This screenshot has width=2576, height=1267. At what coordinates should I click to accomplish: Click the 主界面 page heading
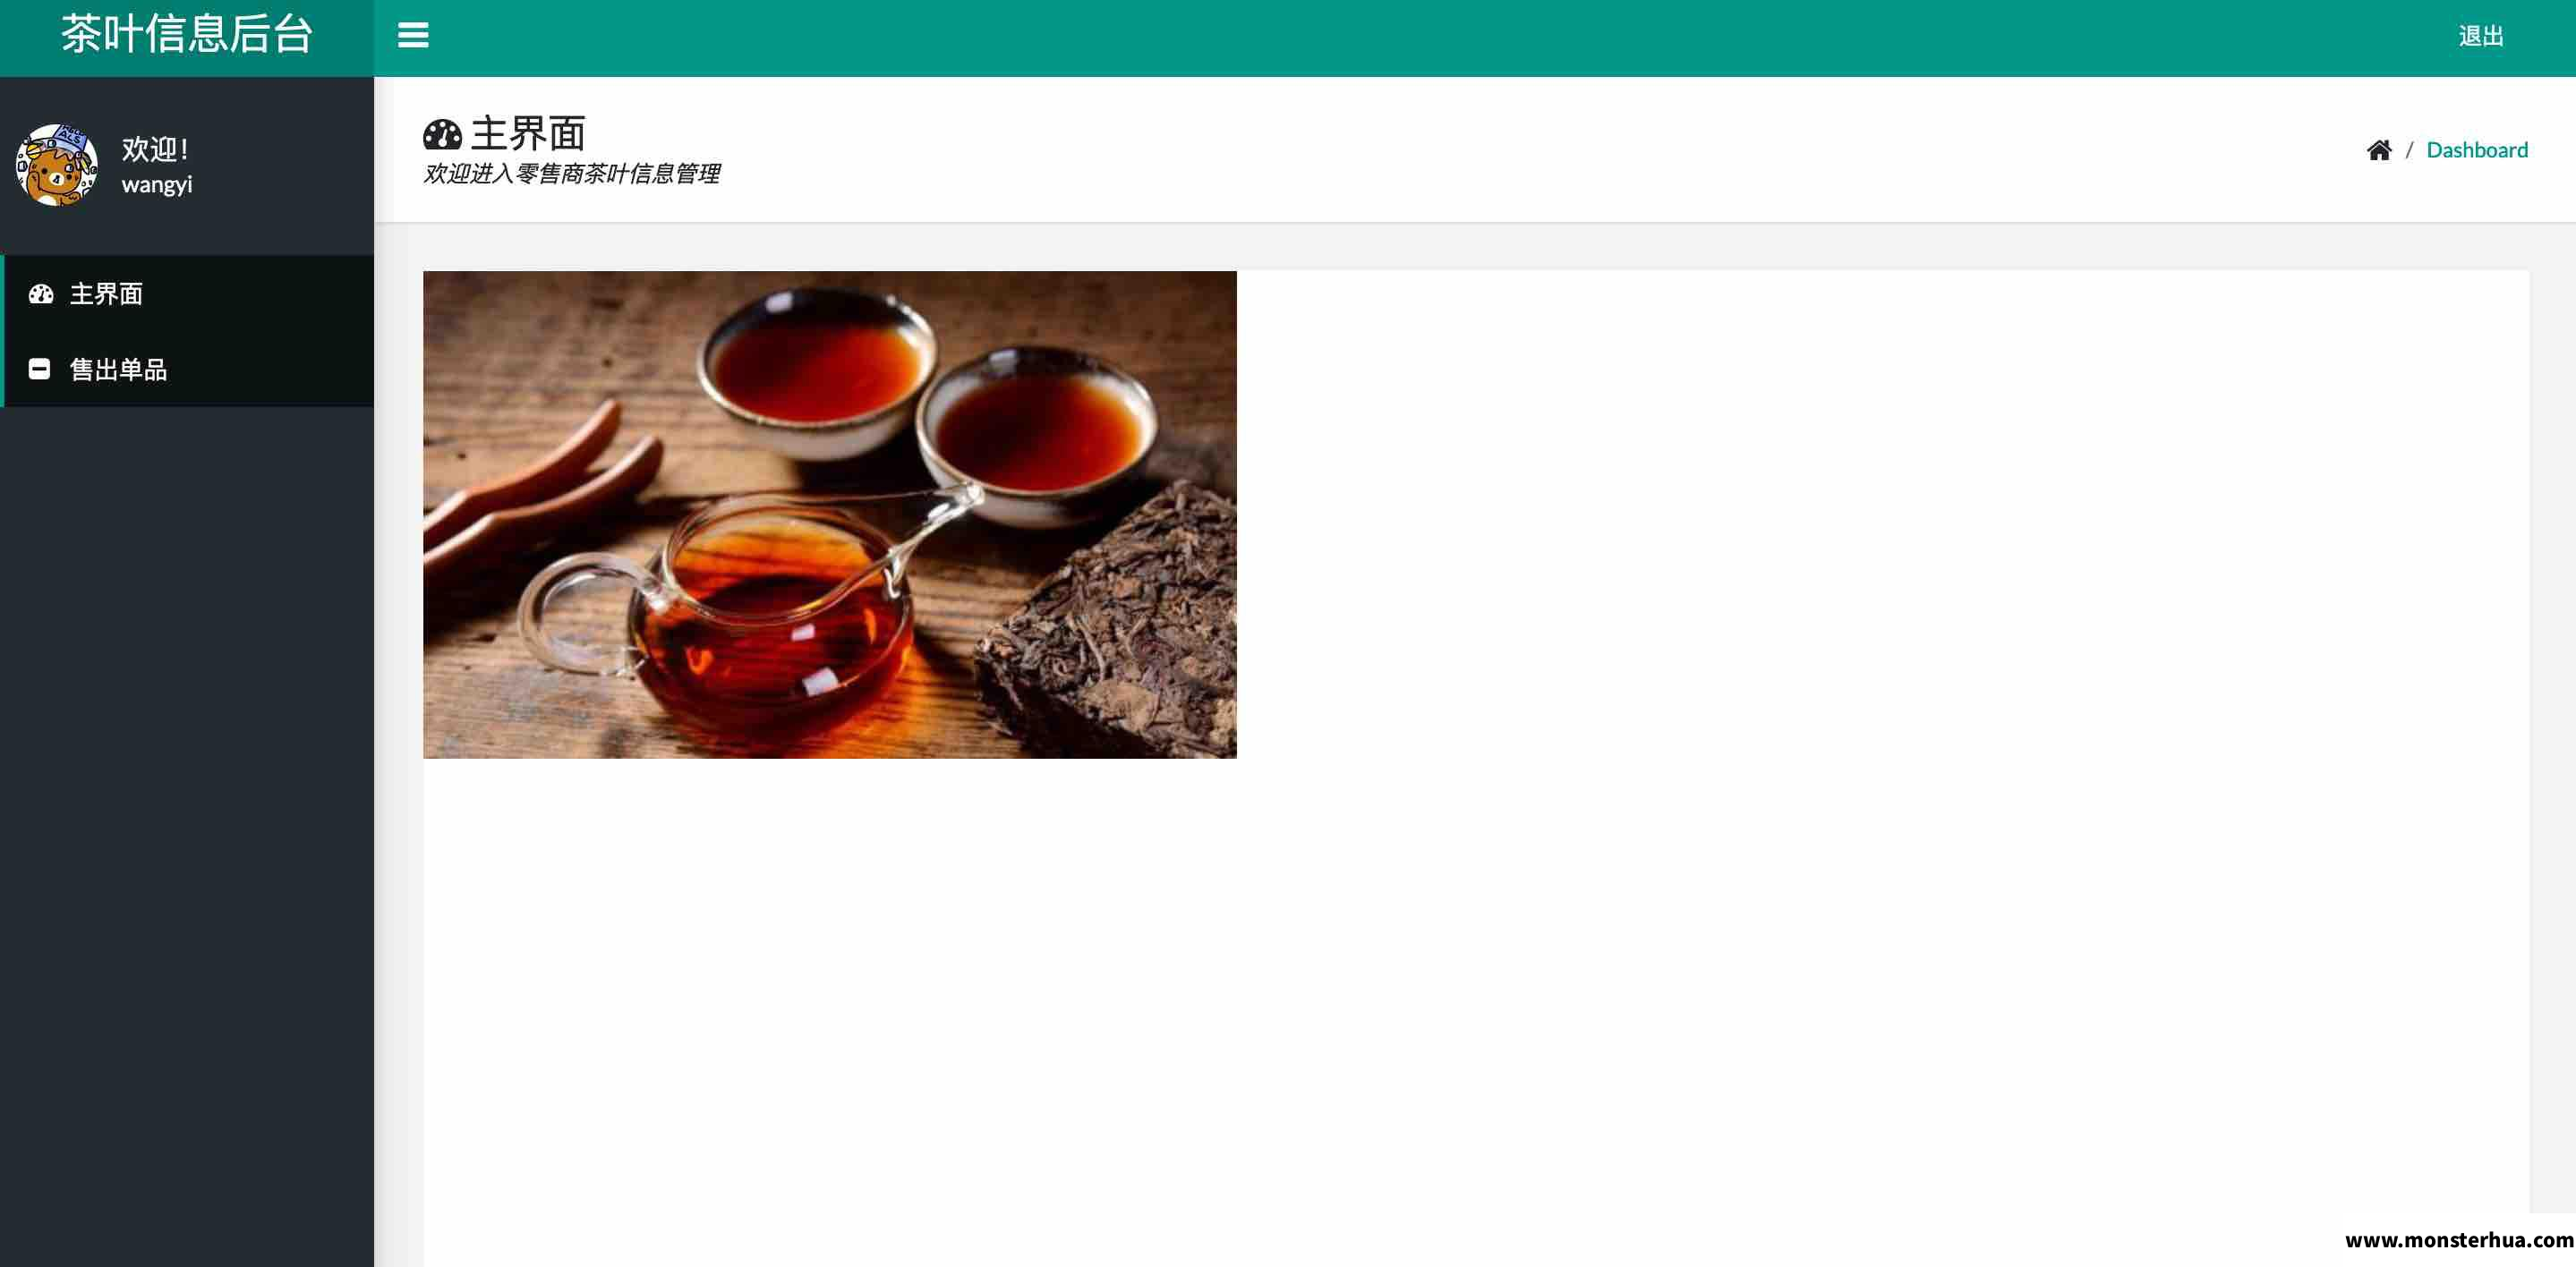tap(528, 133)
